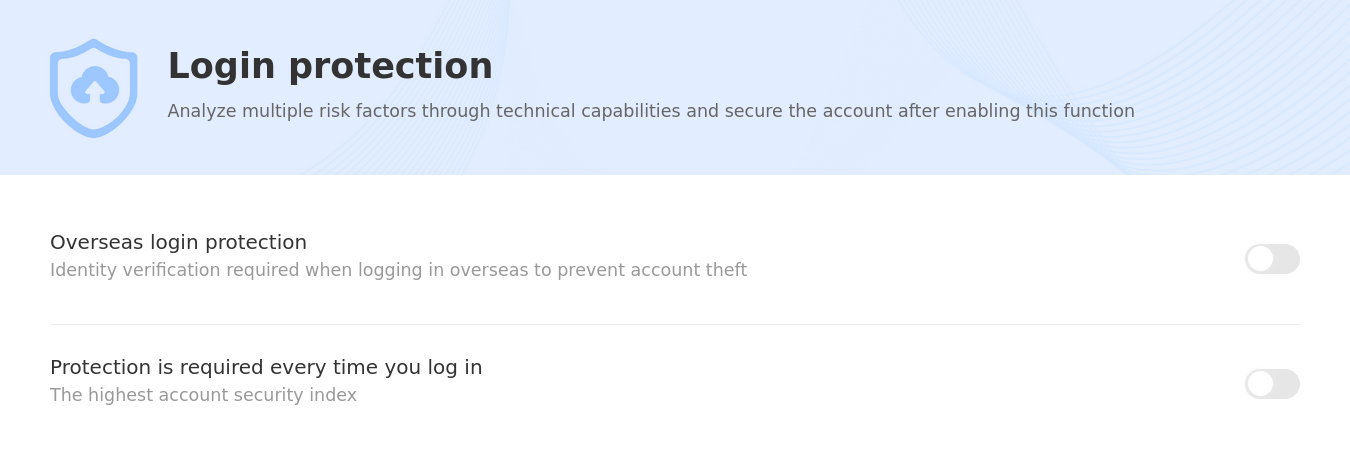Click the knob of the every-login protection switch
This screenshot has width=1350, height=467.
coord(1260,384)
